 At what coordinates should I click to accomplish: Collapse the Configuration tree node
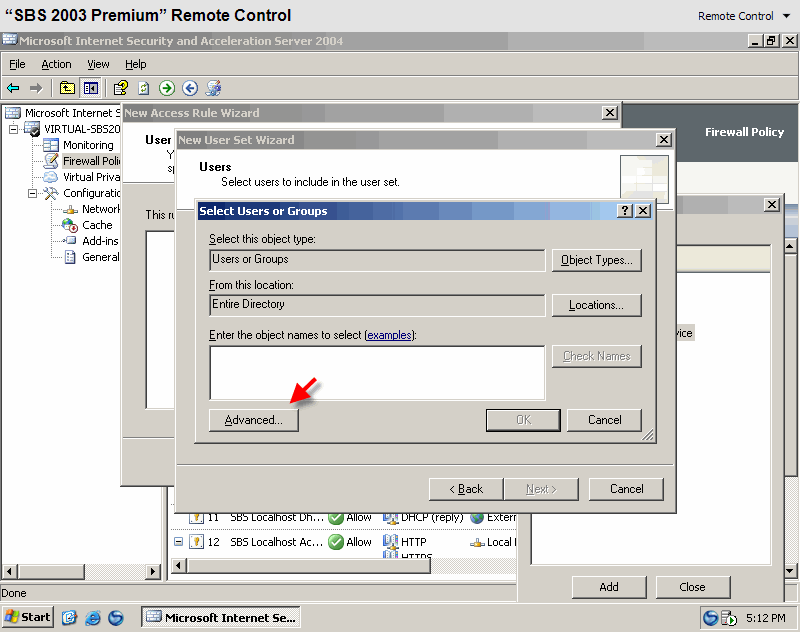point(33,193)
